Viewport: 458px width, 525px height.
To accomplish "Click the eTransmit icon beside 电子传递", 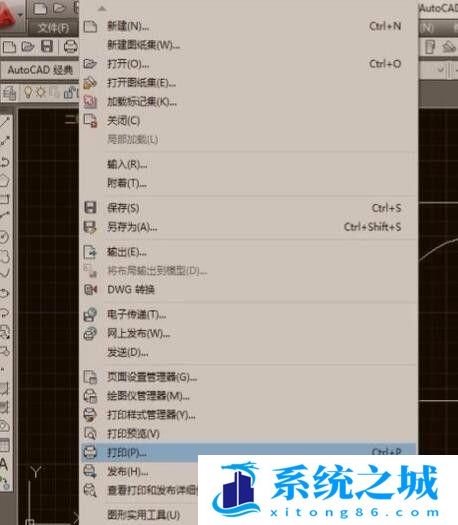I will 90,314.
